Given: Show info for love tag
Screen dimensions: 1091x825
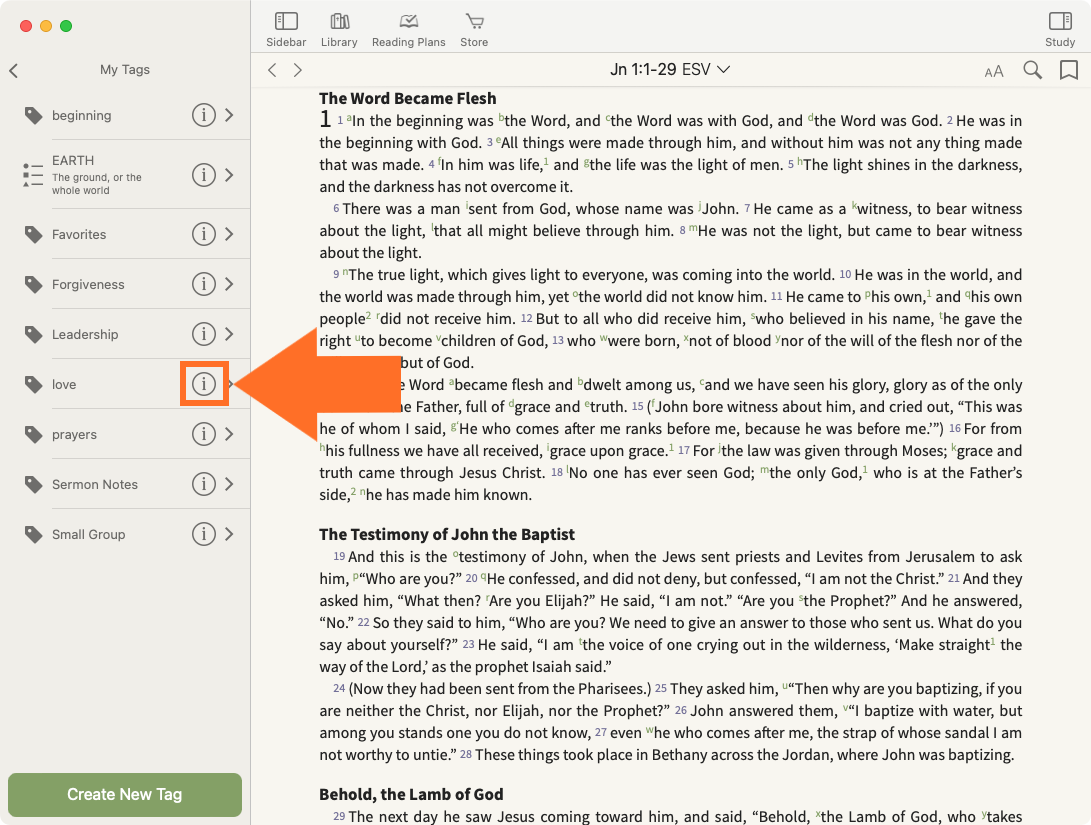Looking at the screenshot, I should pos(204,384).
